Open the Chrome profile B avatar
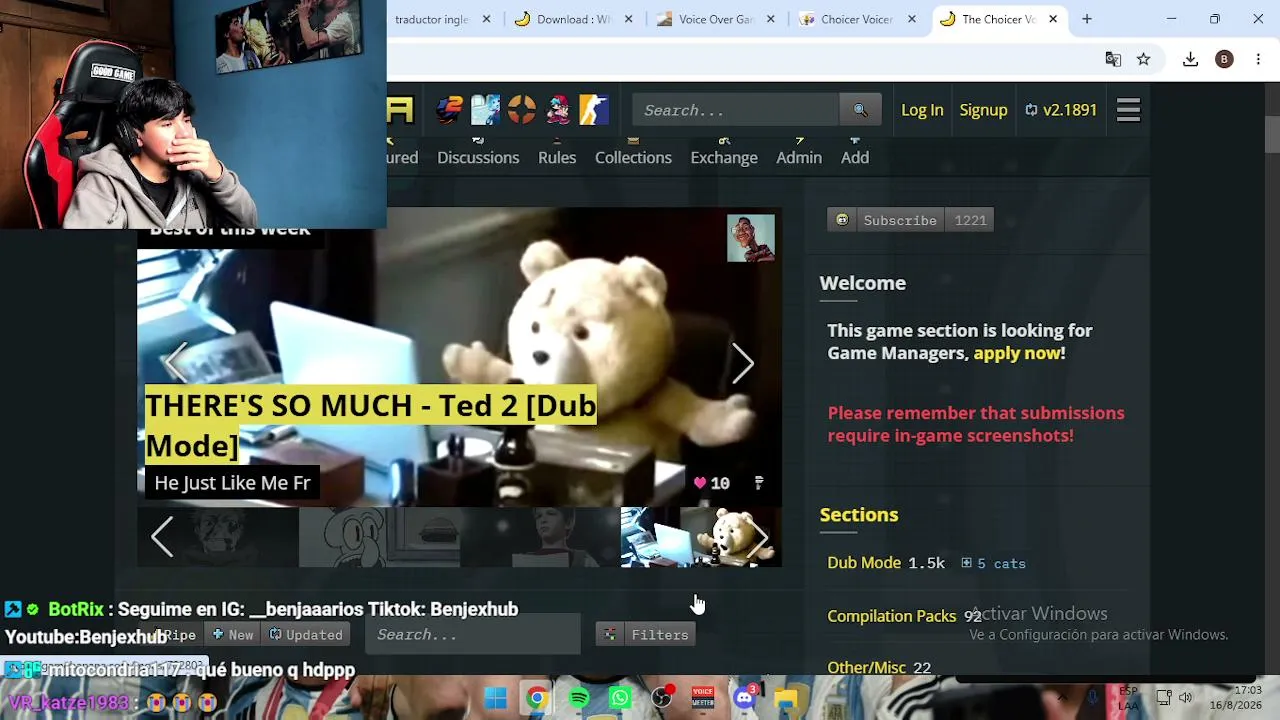 (x=1224, y=59)
